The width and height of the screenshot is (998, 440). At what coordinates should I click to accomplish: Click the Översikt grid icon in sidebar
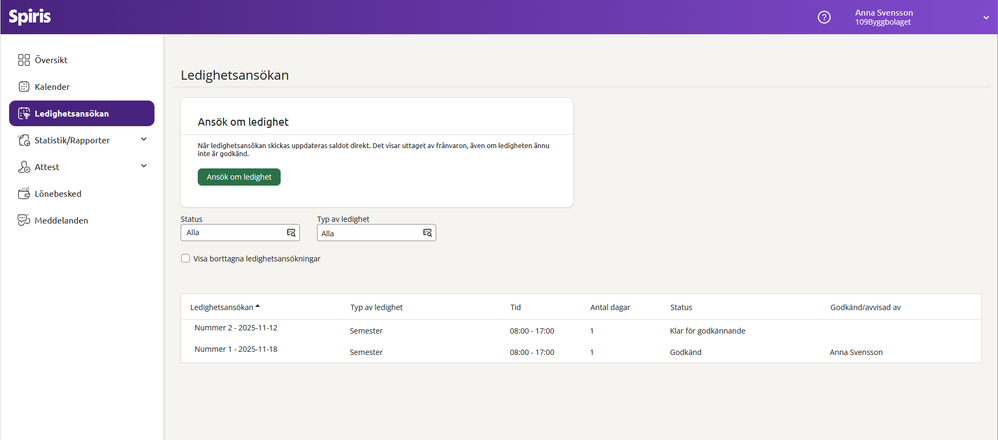[25, 60]
